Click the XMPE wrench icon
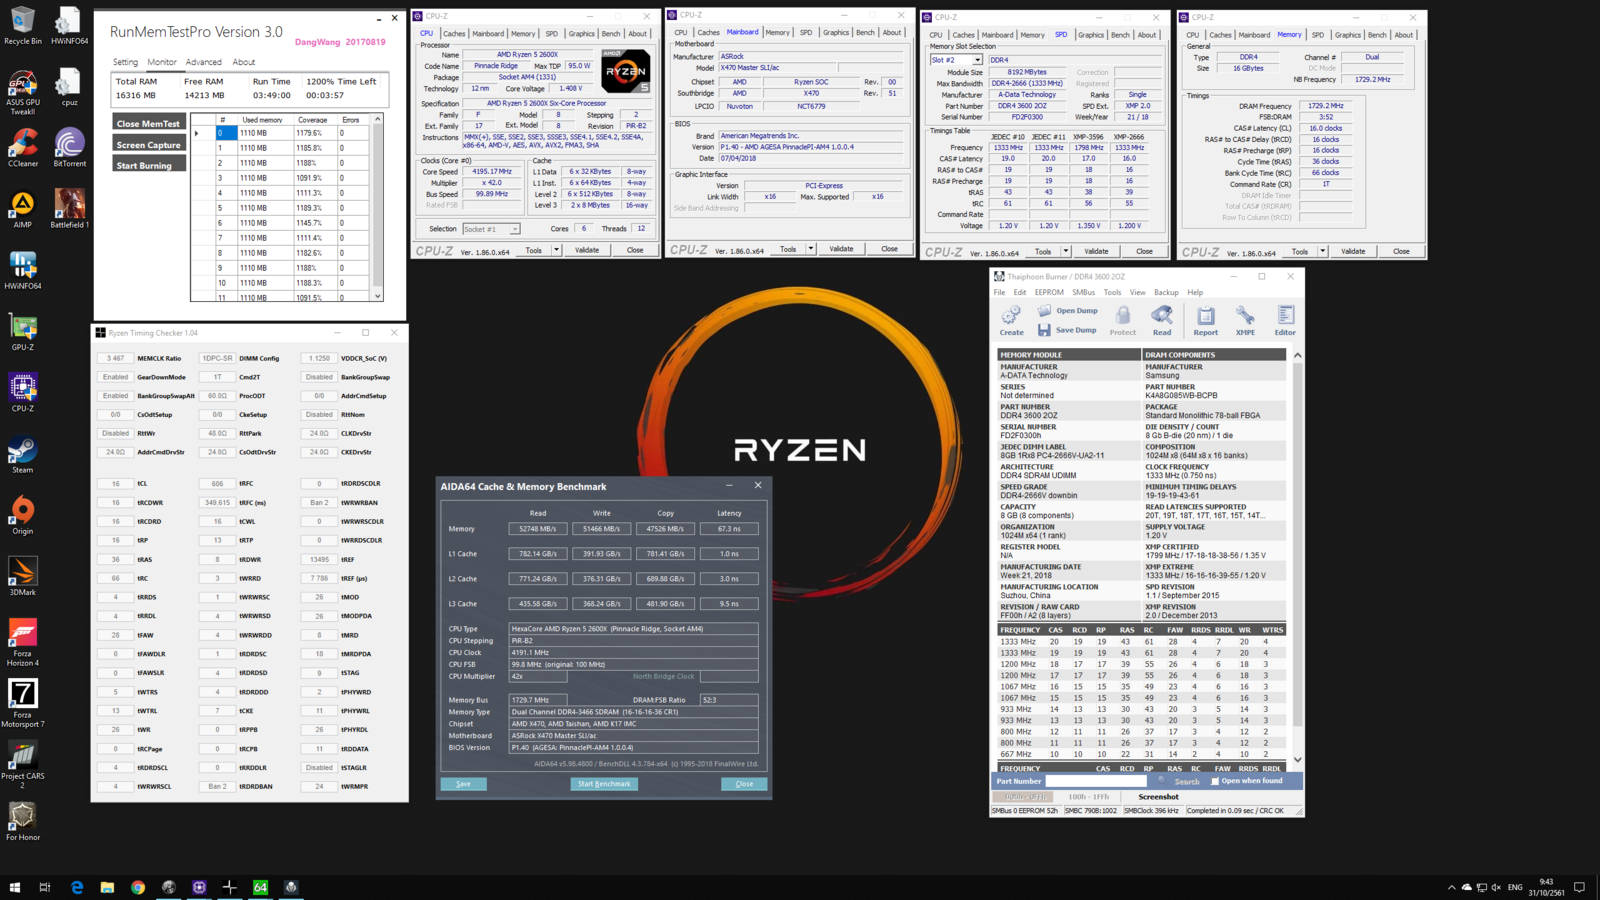 [1245, 321]
